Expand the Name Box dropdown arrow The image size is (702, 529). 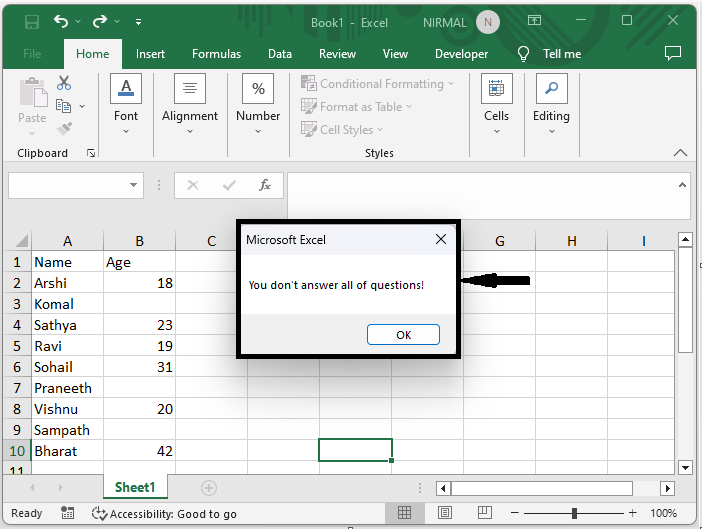tap(135, 185)
